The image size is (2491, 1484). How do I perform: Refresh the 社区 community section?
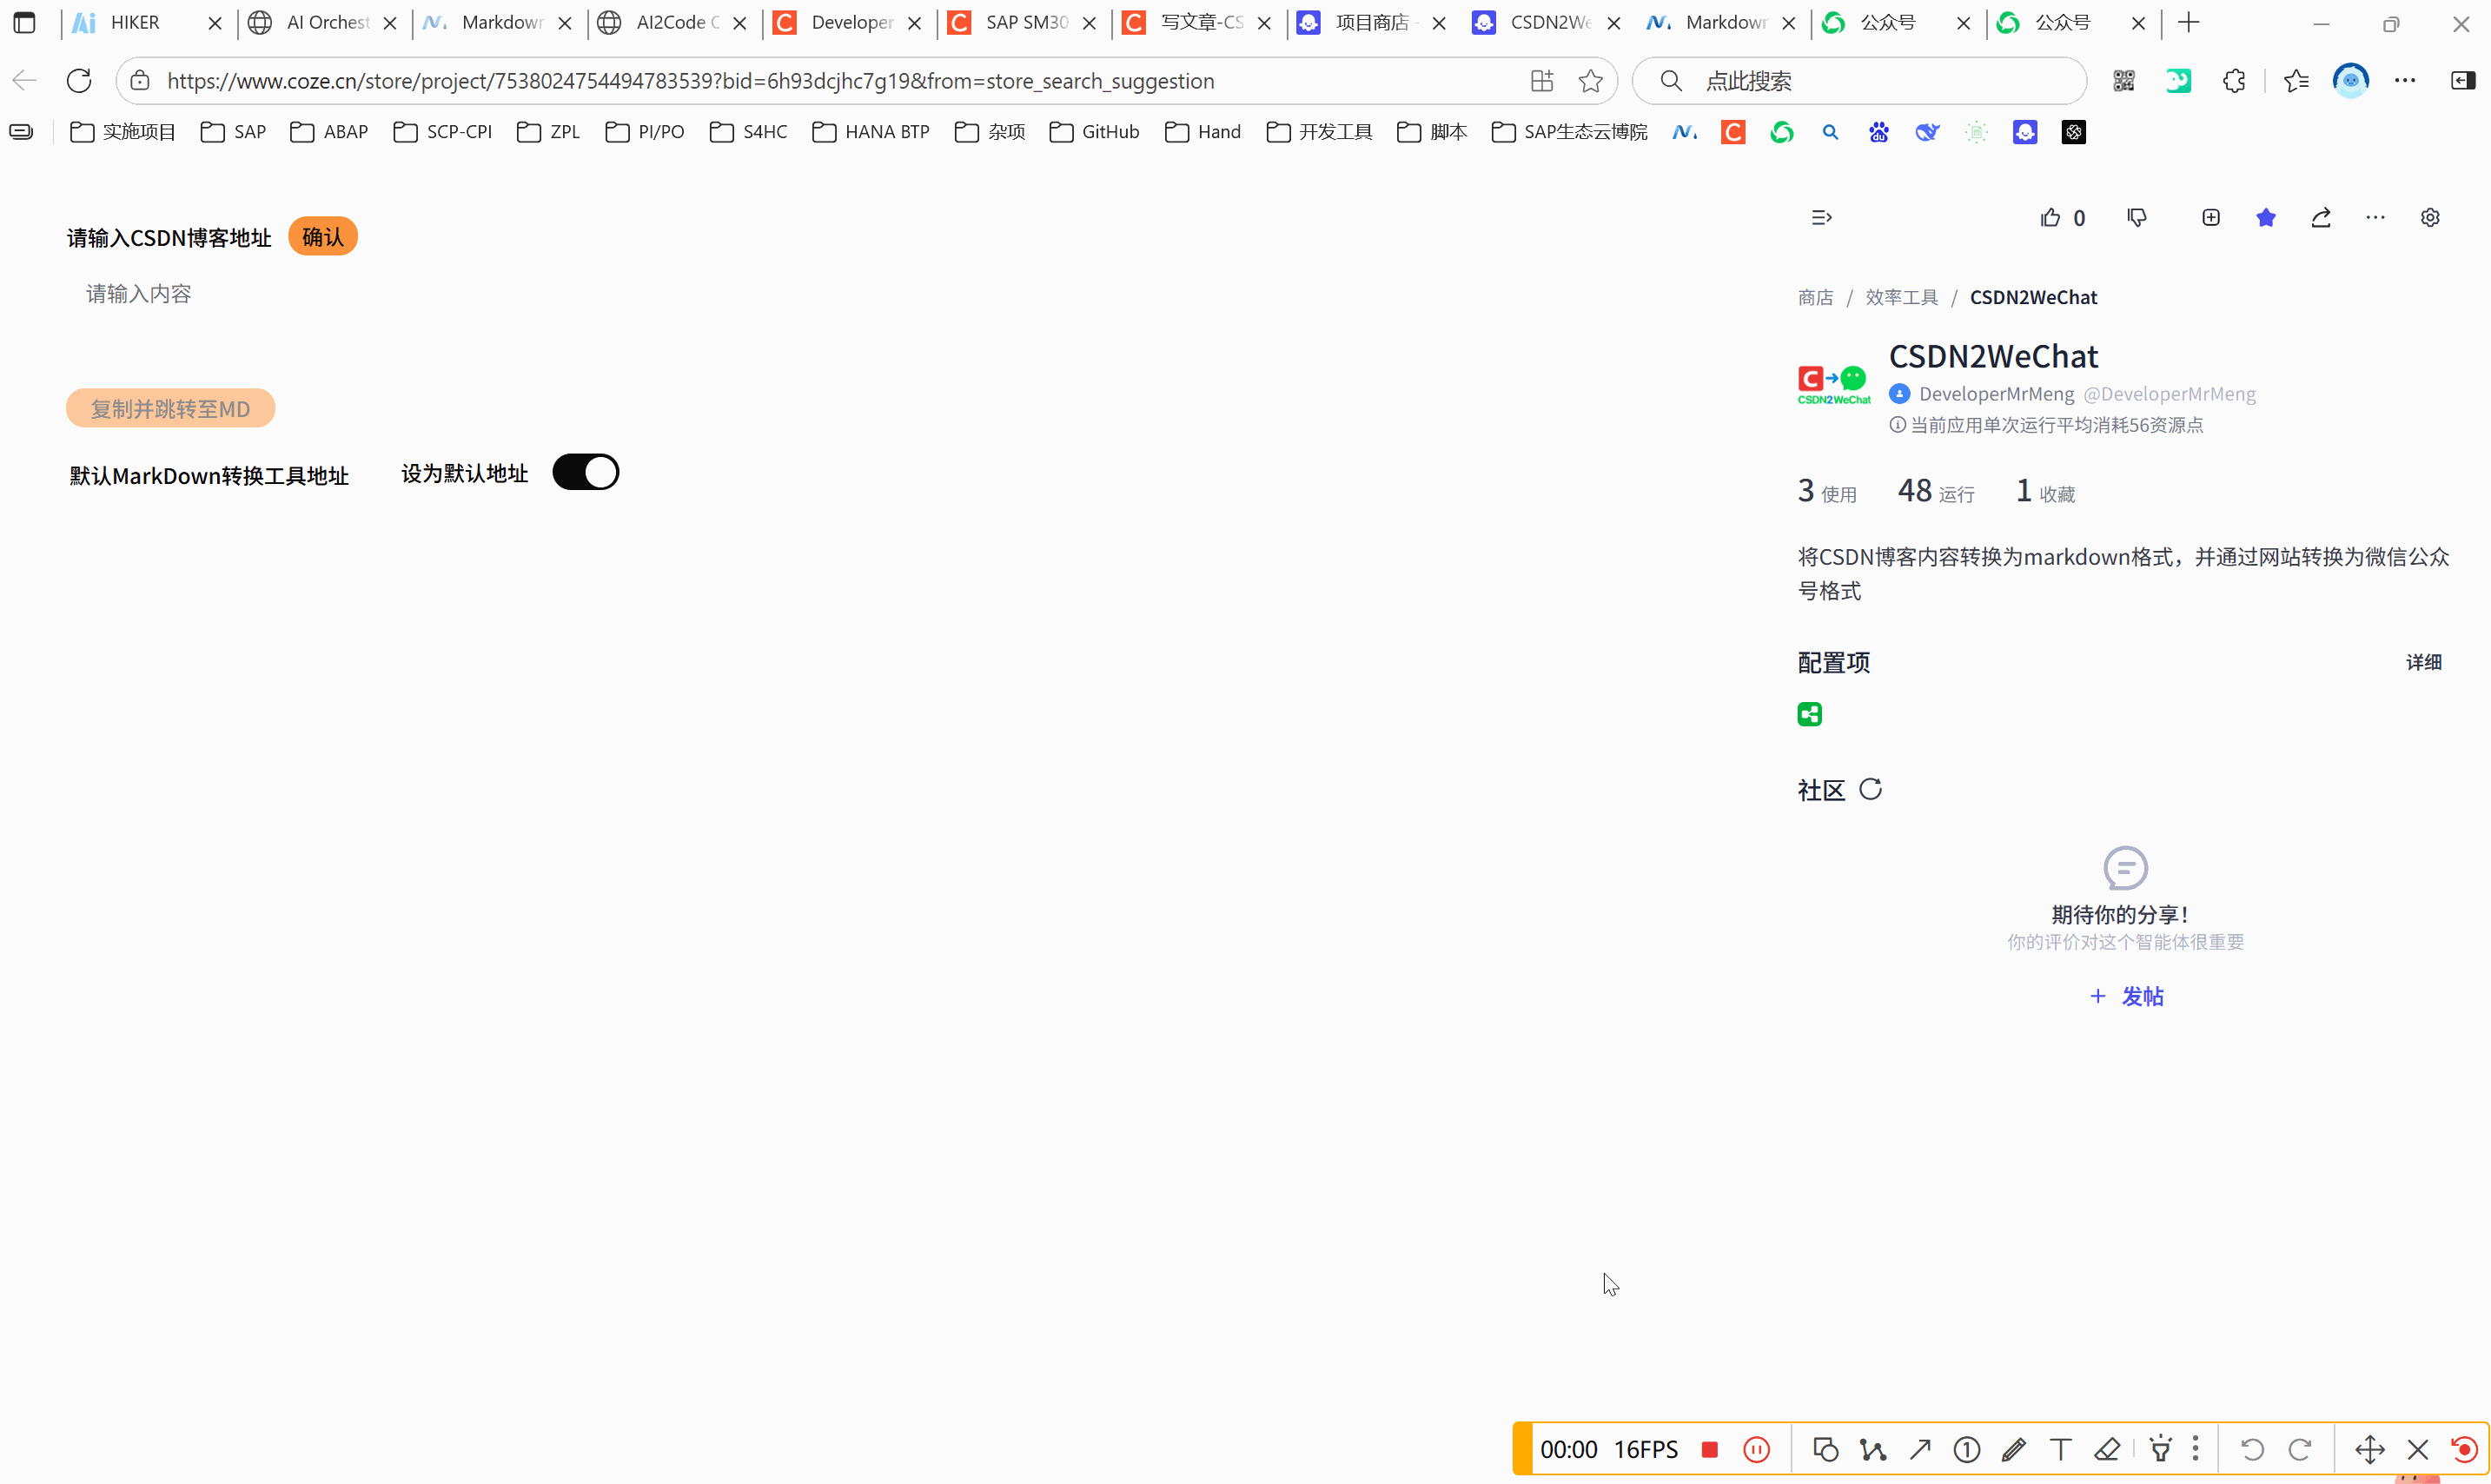point(1870,789)
